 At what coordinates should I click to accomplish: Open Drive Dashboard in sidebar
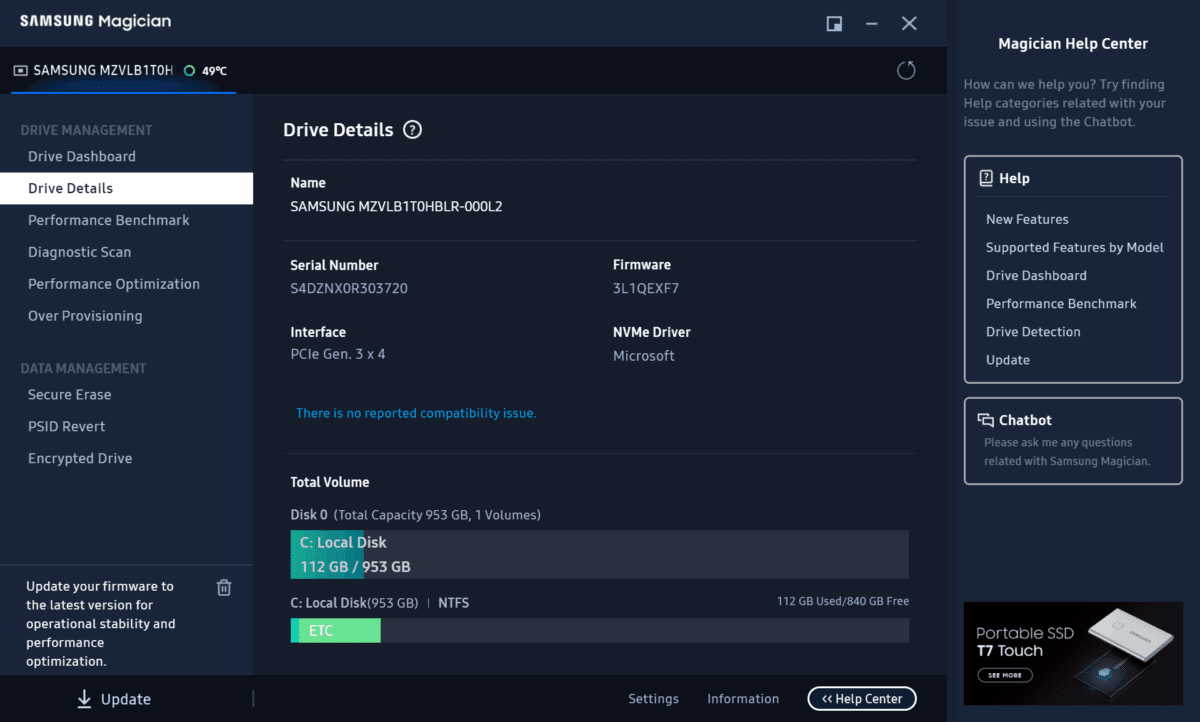pyautogui.click(x=82, y=156)
